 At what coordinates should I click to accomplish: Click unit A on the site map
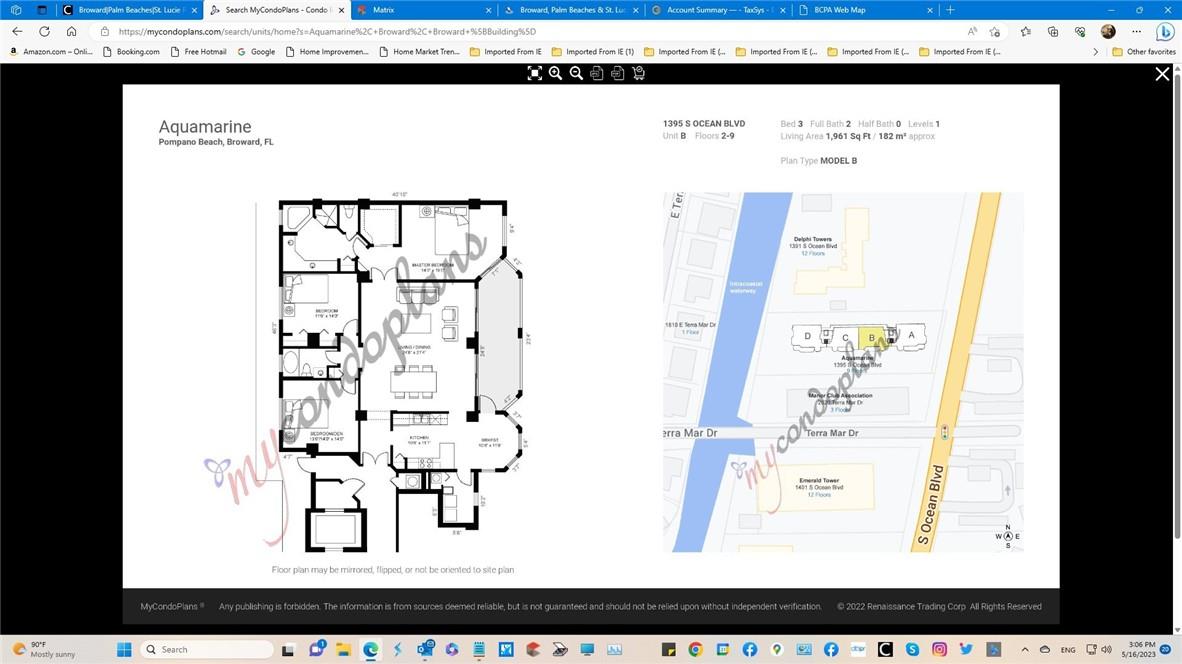[x=911, y=335]
